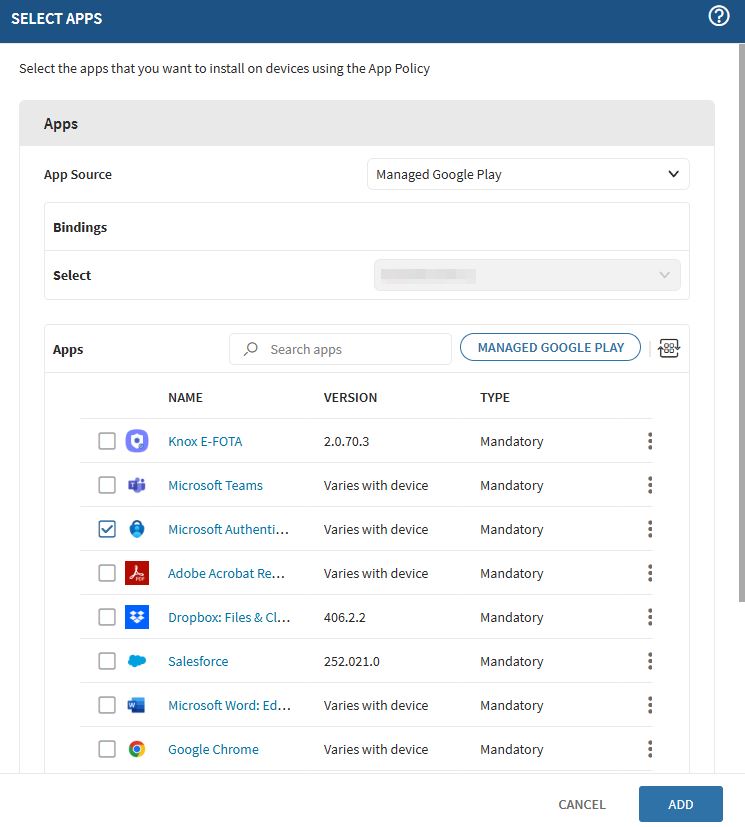745x827 pixels.
Task: Click the MANAGED GOOGLE PLAY button
Action: [550, 348]
